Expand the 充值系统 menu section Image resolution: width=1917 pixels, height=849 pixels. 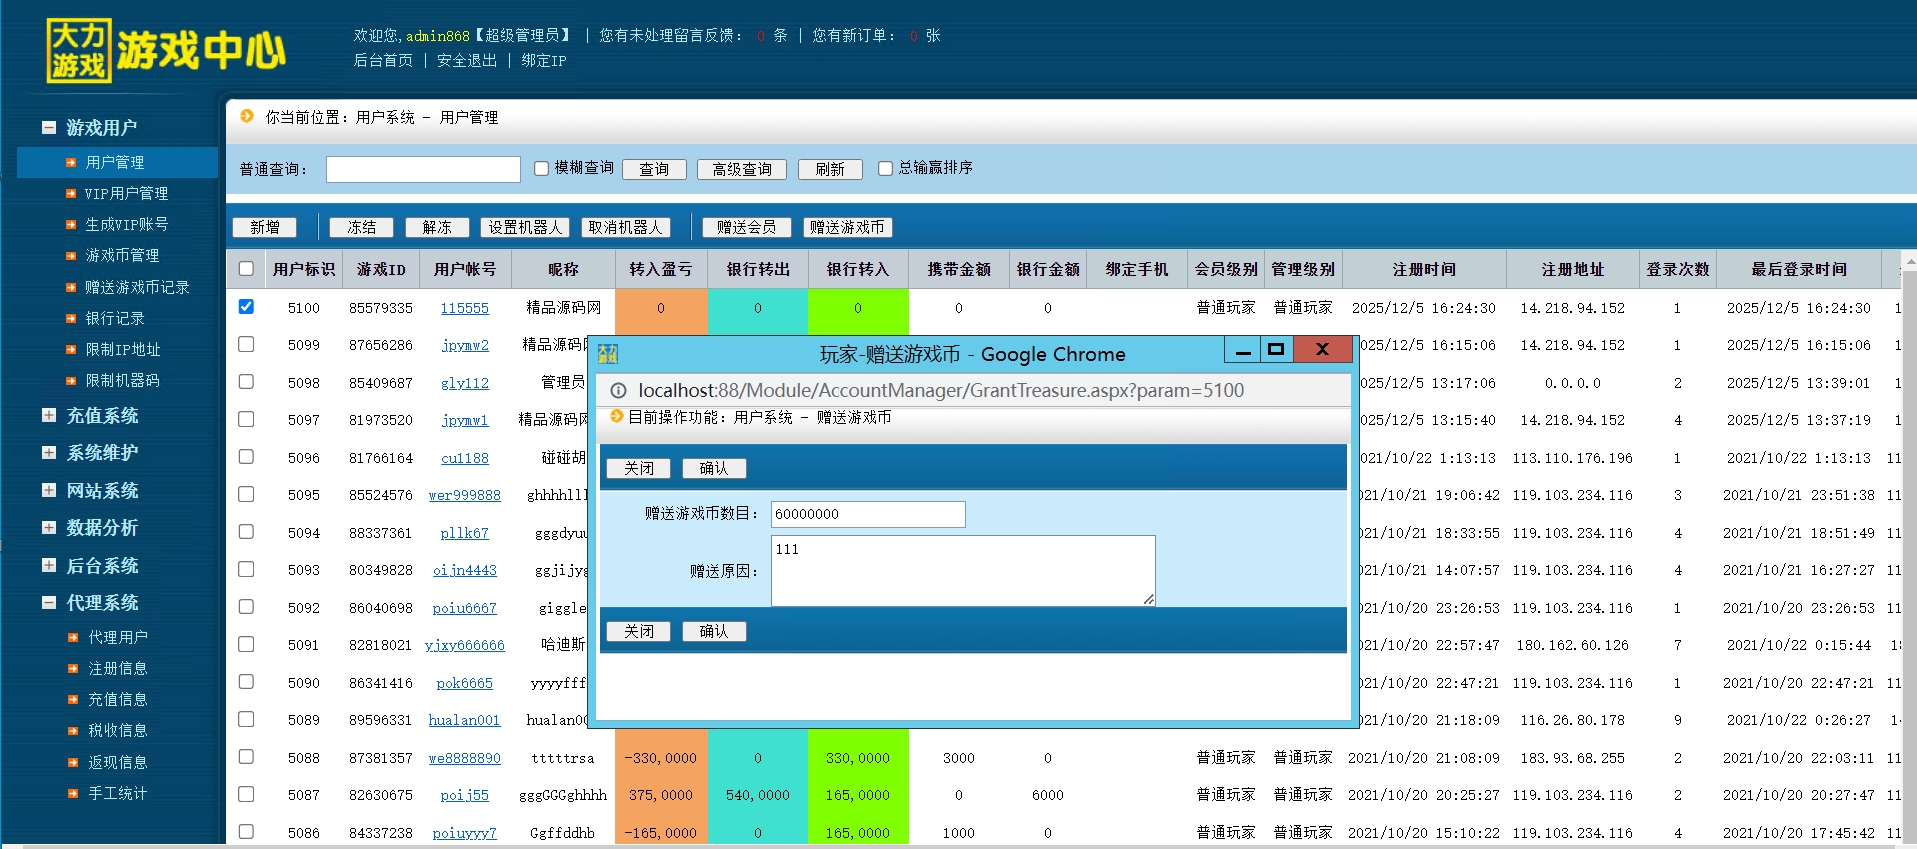pyautogui.click(x=49, y=415)
